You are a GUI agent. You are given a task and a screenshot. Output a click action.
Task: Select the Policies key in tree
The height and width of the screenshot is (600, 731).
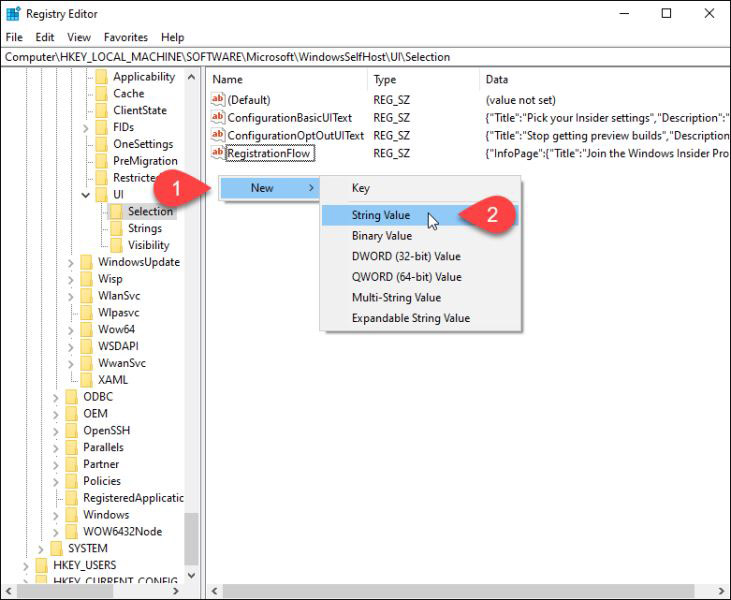pos(102,481)
